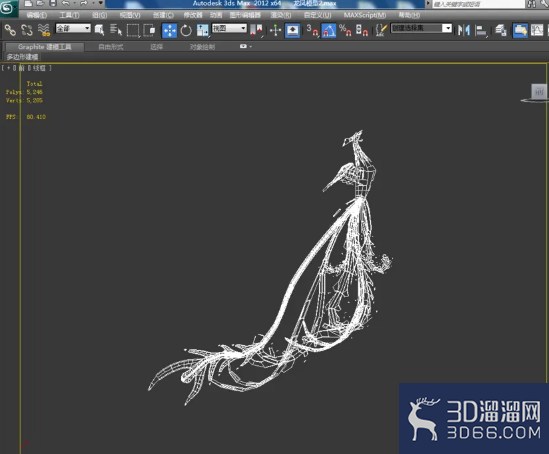Viewport: 549px width, 454px height.
Task: Open the 图形编辑器 menu
Action: point(245,15)
